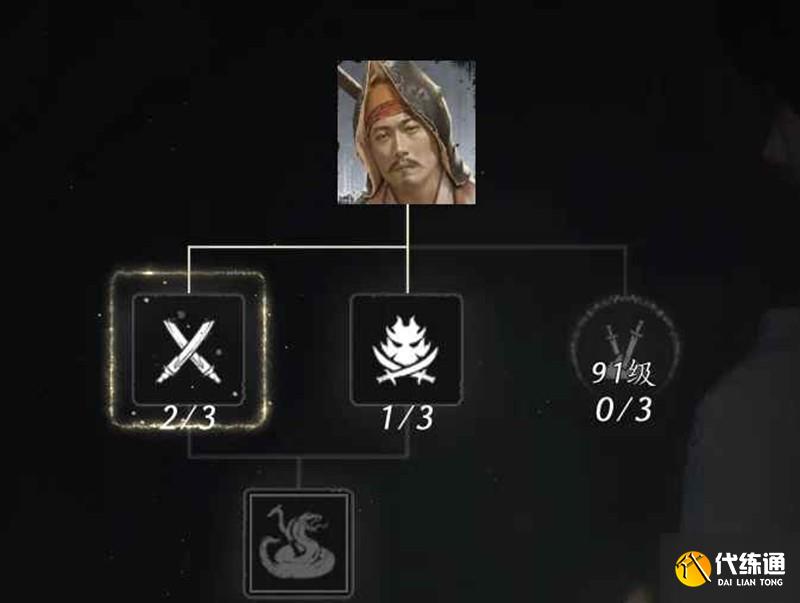Click the connector line above snake skill
The height and width of the screenshot is (603, 800).
click(x=298, y=473)
